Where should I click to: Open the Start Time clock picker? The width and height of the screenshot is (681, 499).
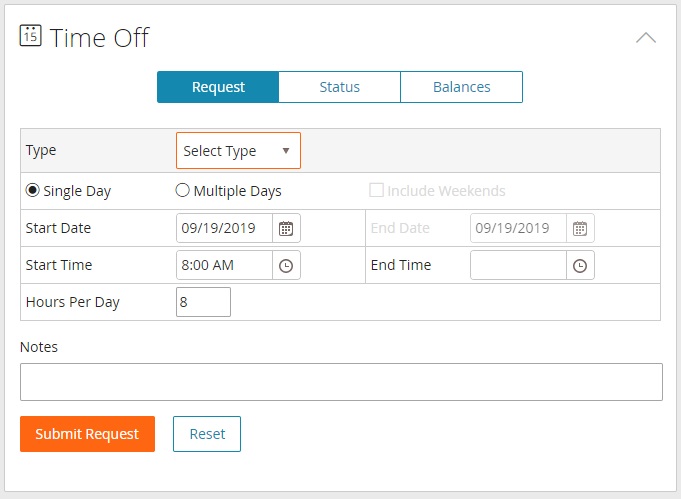click(x=286, y=265)
